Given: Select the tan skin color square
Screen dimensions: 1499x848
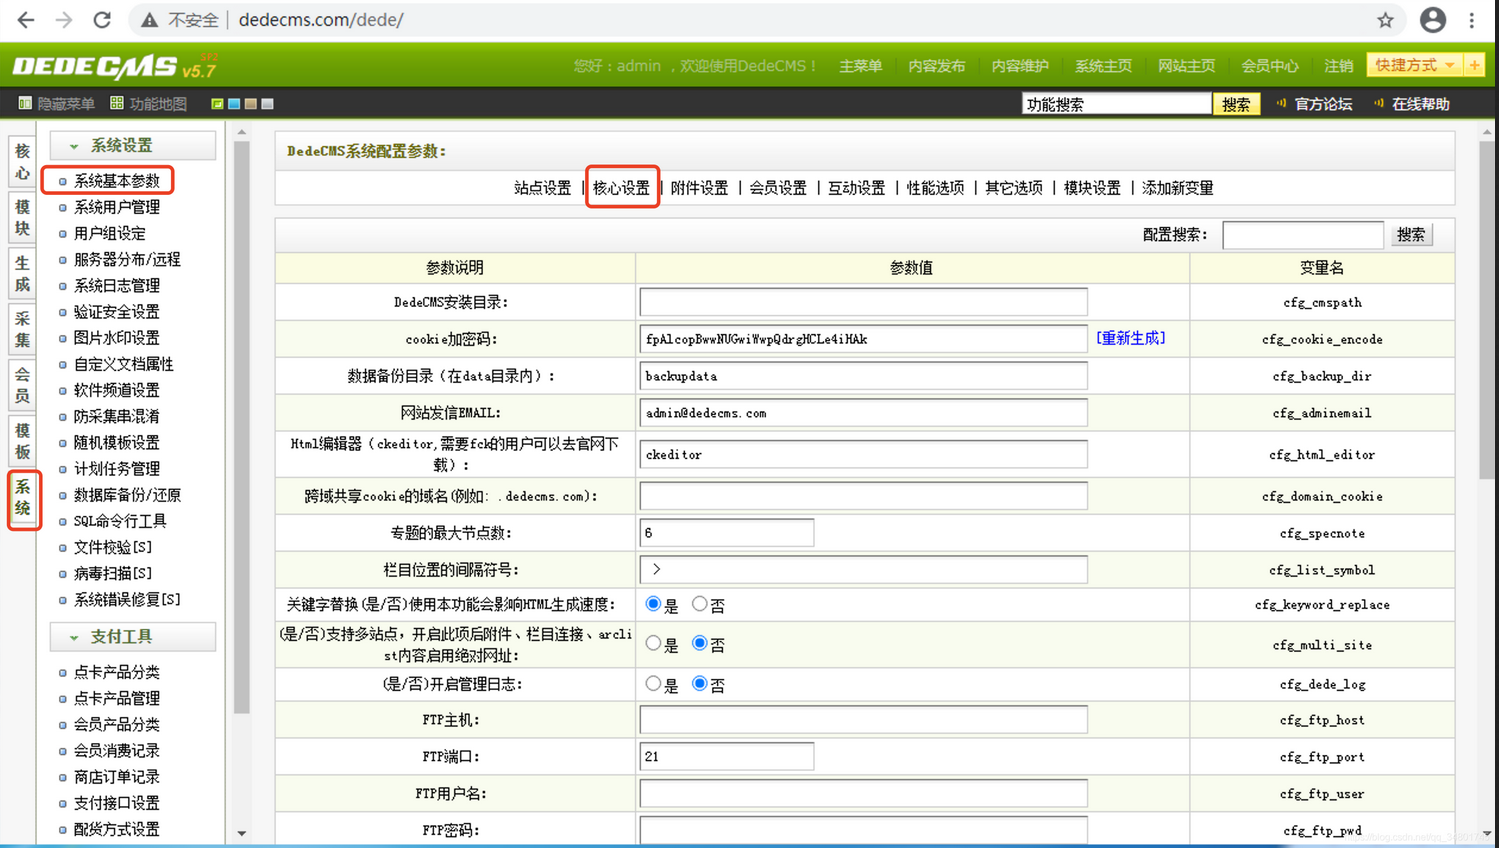Looking at the screenshot, I should [251, 104].
